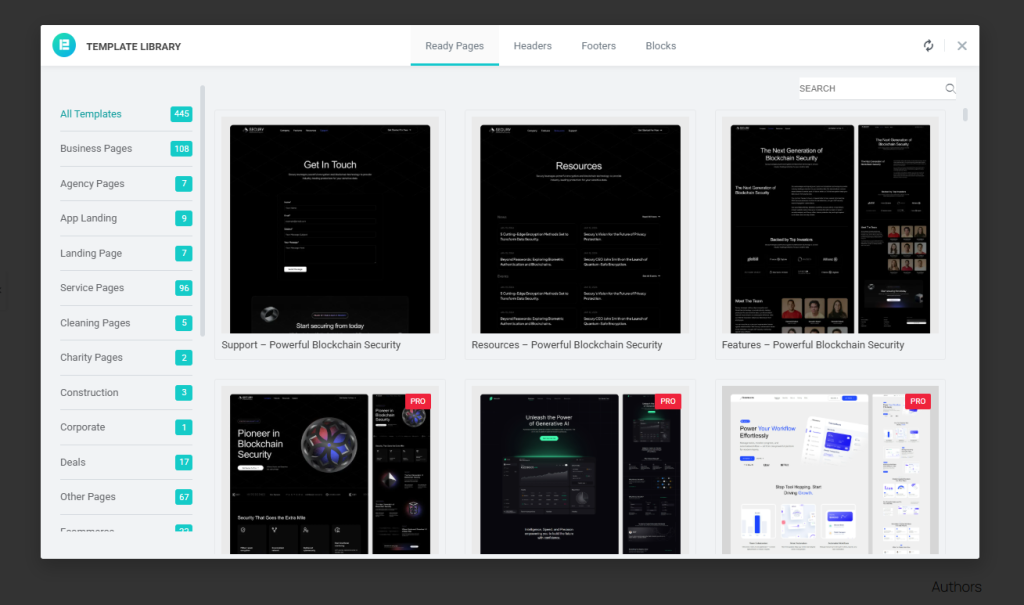Click the 445 count badge
This screenshot has height=605, width=1024.
(181, 114)
